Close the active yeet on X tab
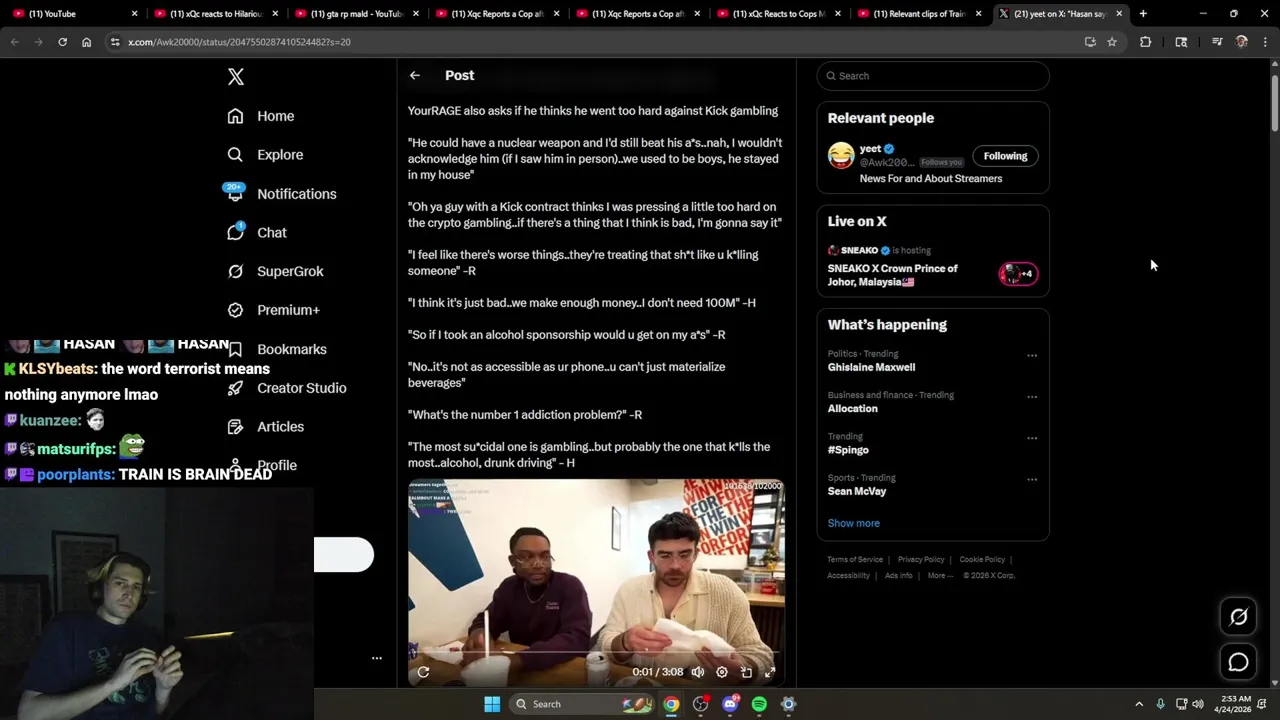Image resolution: width=1280 pixels, height=720 pixels. (x=1119, y=14)
